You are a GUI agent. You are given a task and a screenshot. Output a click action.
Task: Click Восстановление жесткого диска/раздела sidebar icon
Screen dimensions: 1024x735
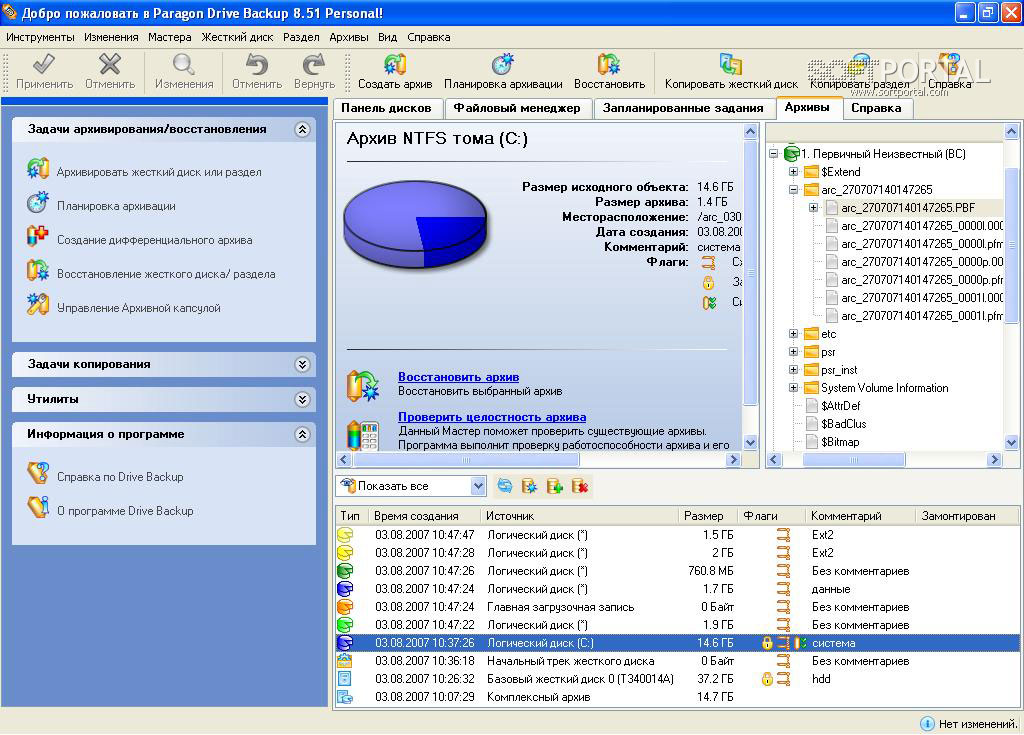point(38,270)
